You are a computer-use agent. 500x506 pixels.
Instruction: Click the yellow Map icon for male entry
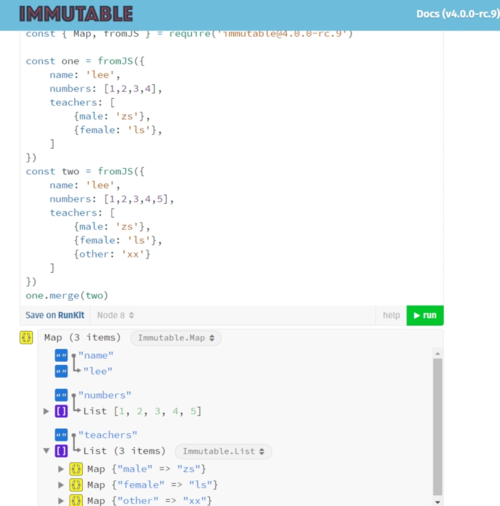pos(76,469)
